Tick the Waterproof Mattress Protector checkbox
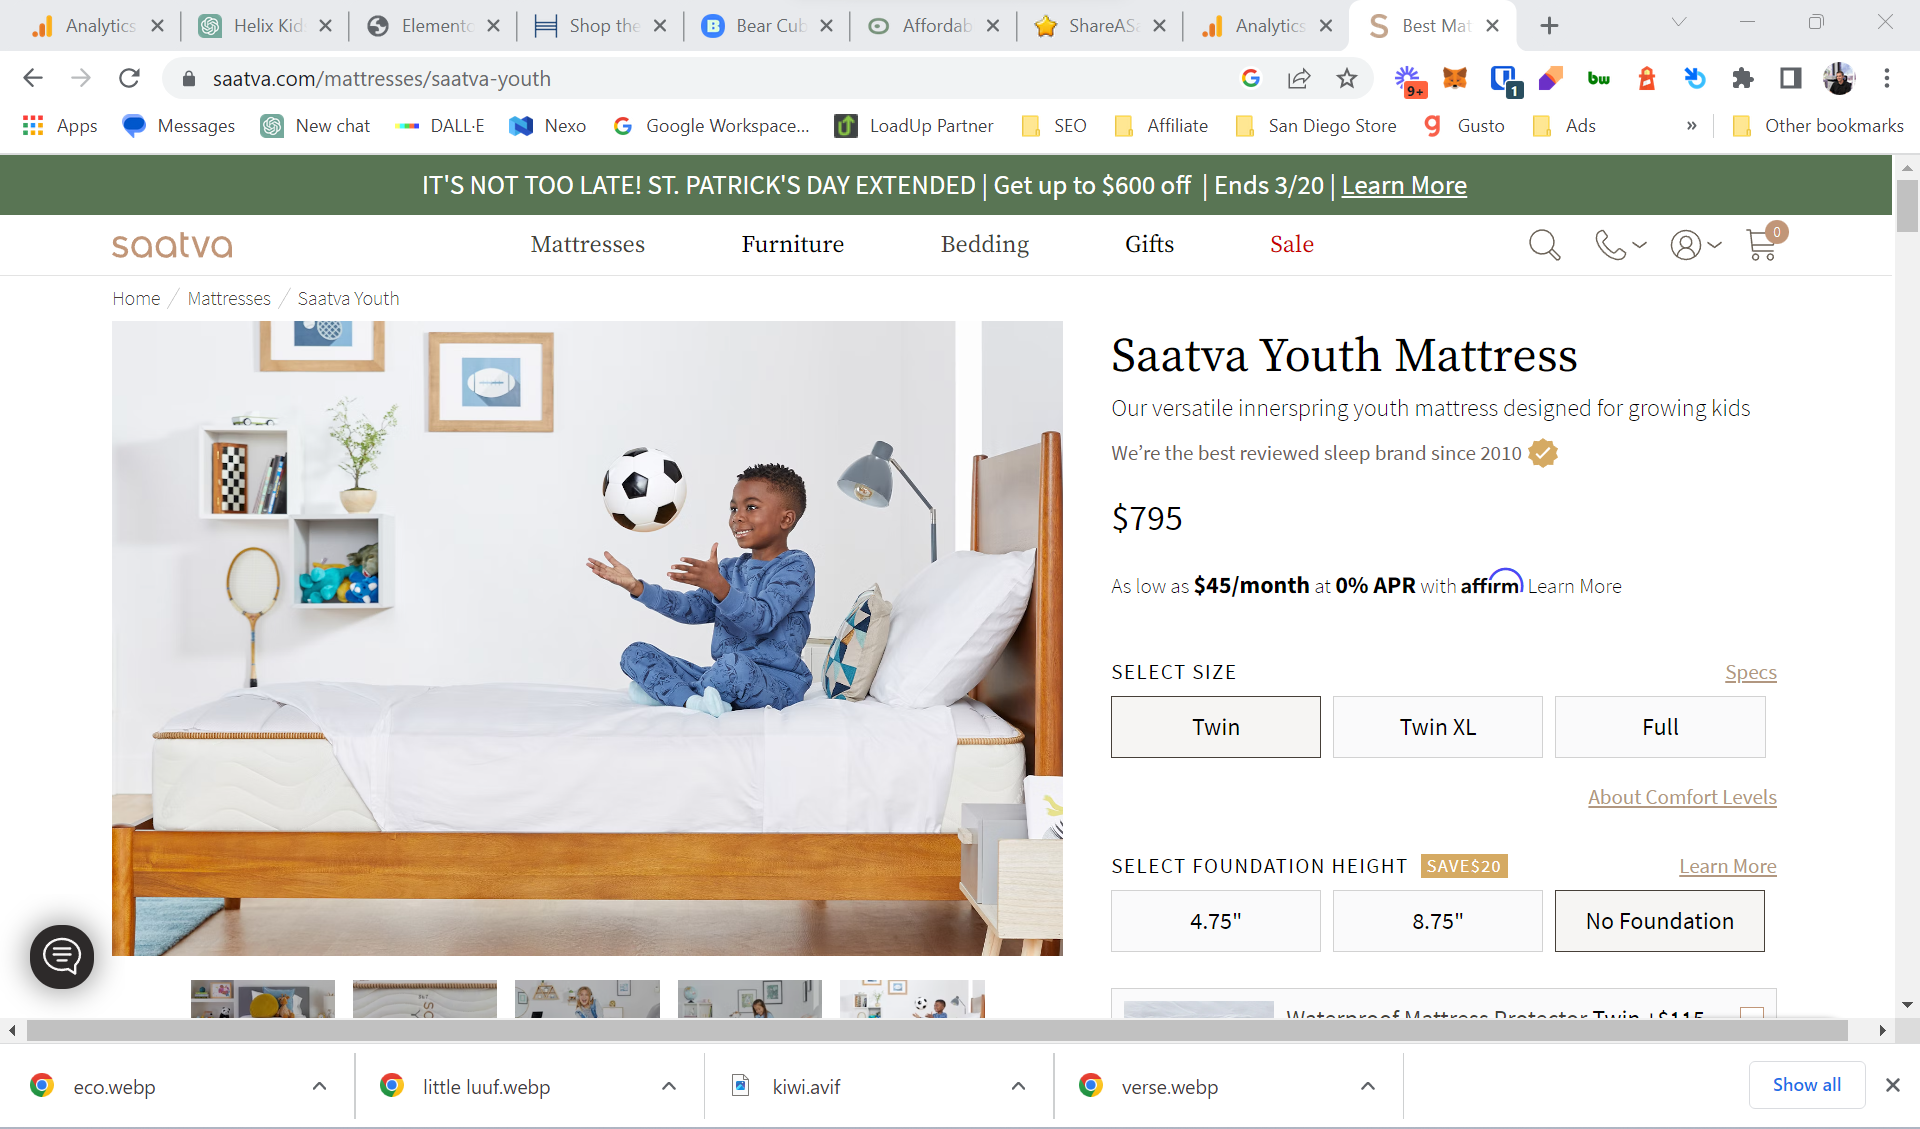Viewport: 1920px width, 1129px height. [x=1751, y=1012]
